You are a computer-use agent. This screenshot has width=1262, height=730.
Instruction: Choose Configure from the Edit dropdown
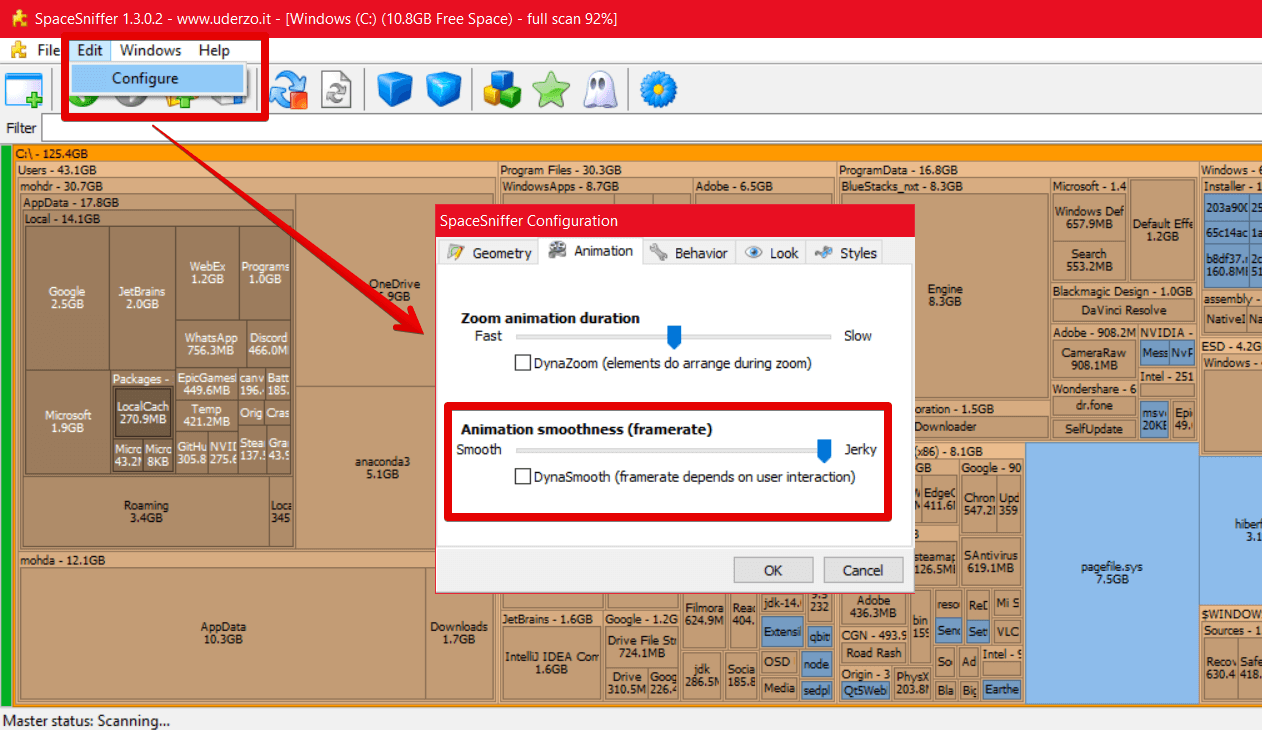coord(156,78)
